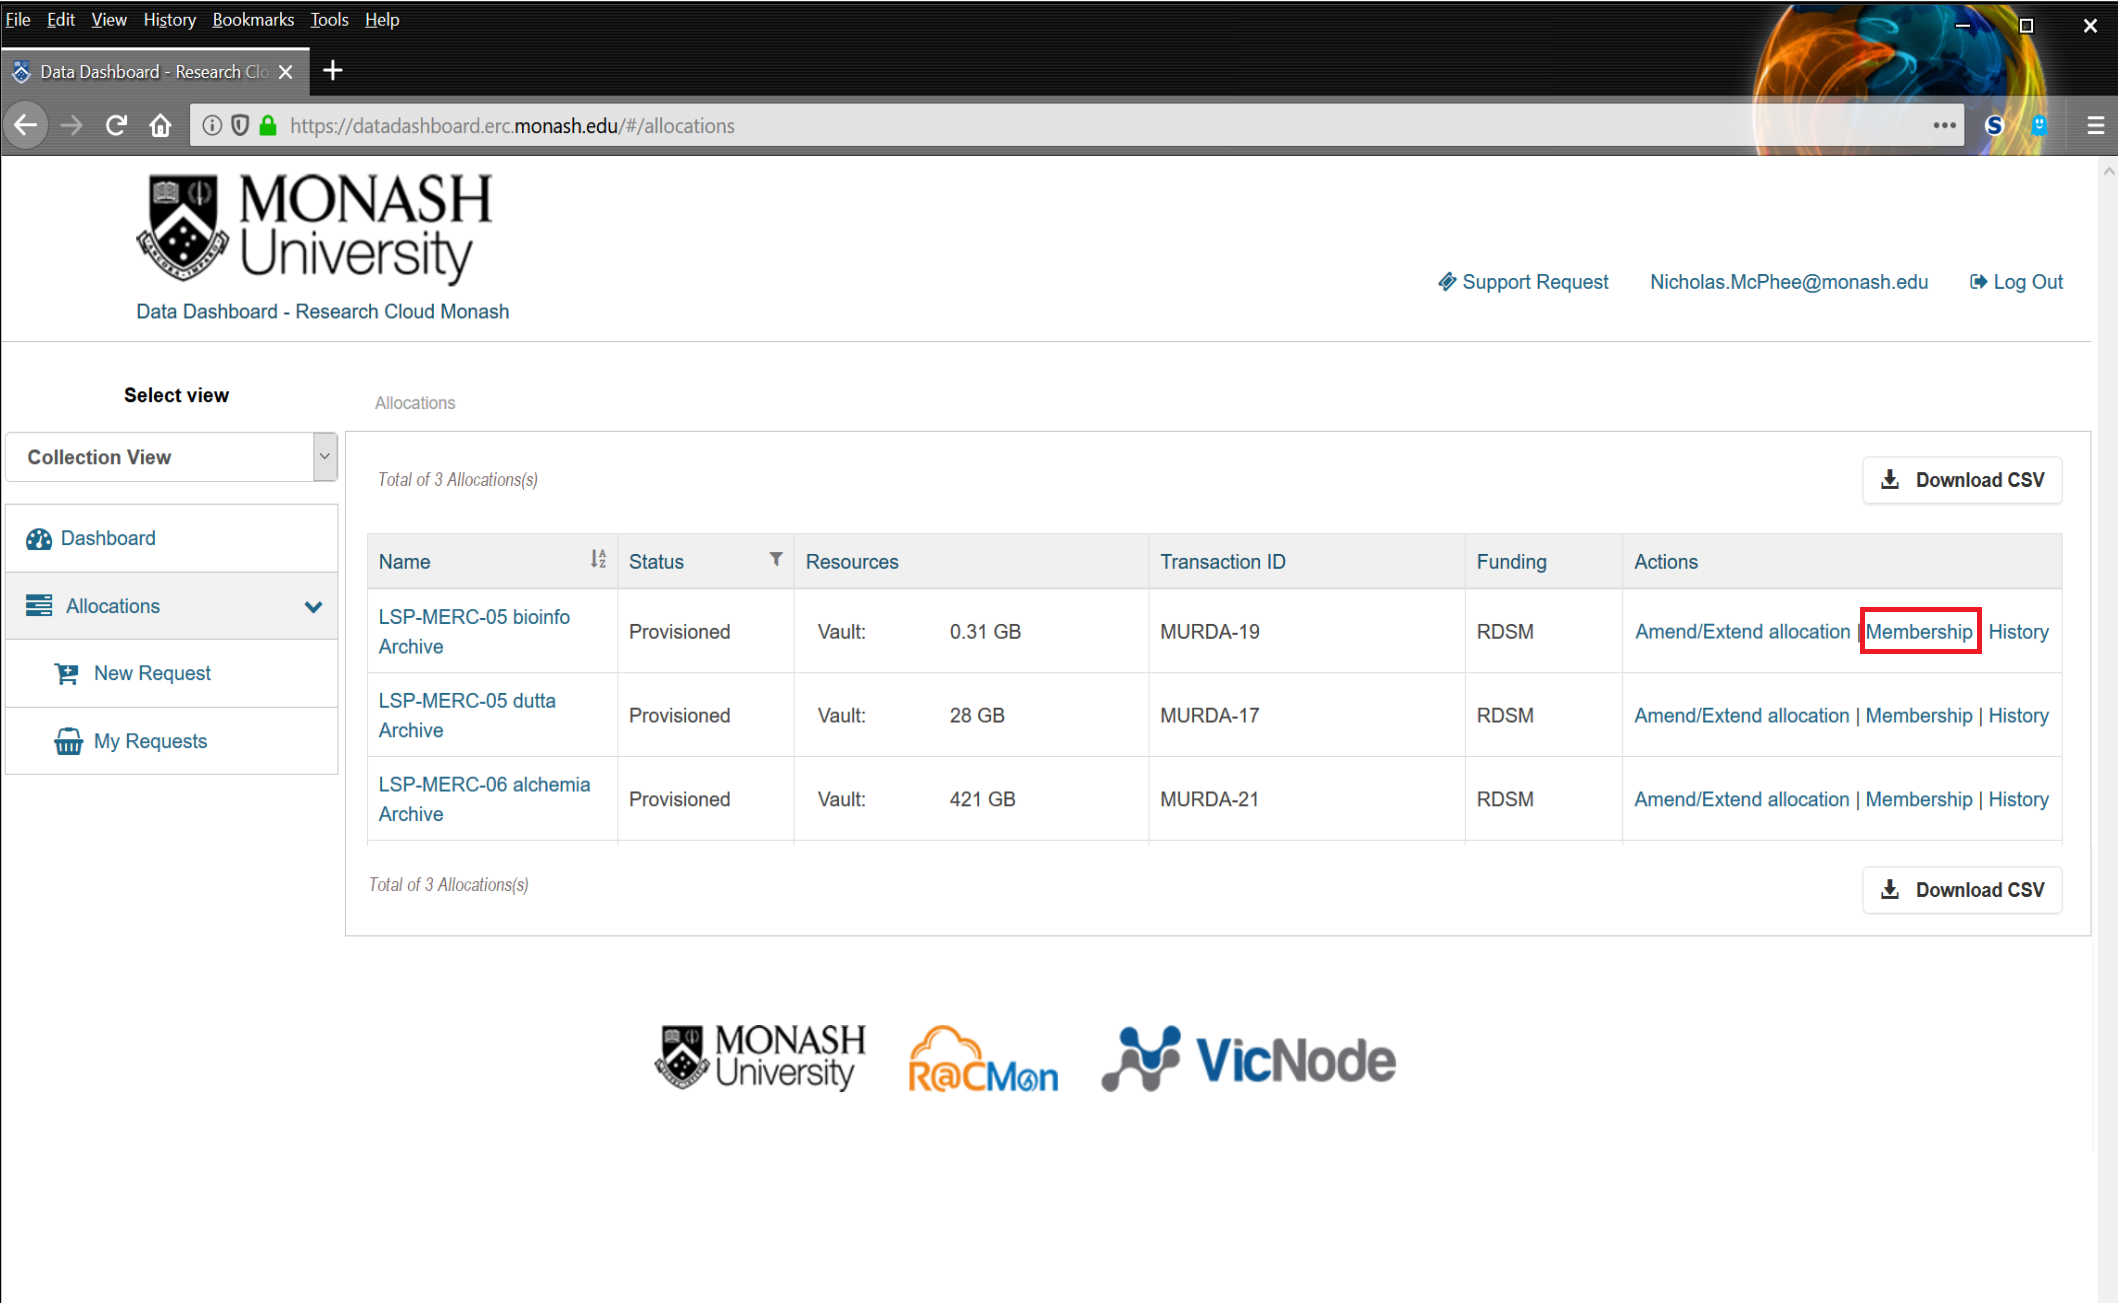Screen dimensions: 2118x1303
Task: Collapse the Allocations sidebar chevron
Action: coord(313,607)
